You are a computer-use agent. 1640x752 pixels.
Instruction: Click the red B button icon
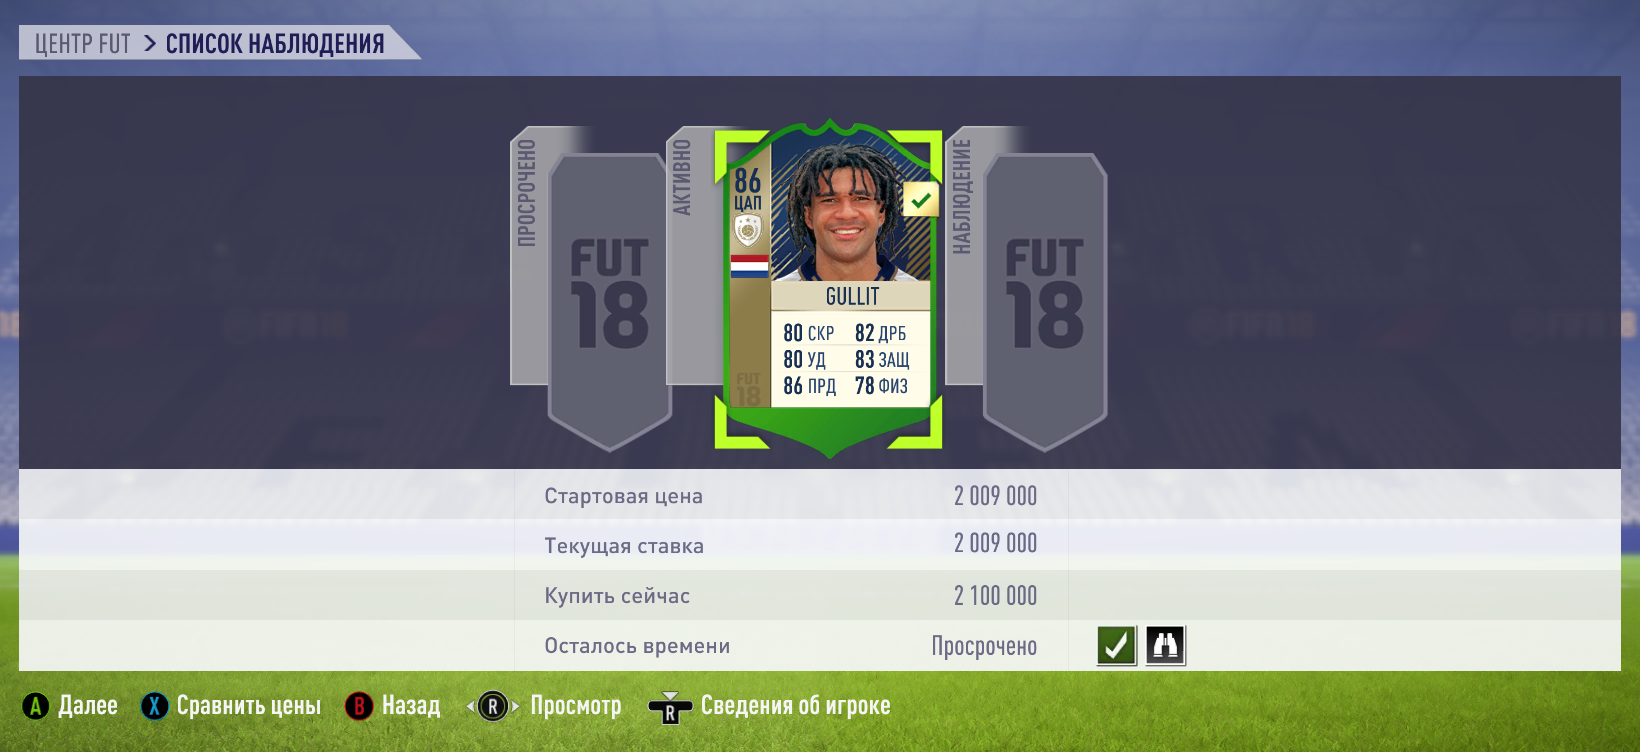(359, 706)
